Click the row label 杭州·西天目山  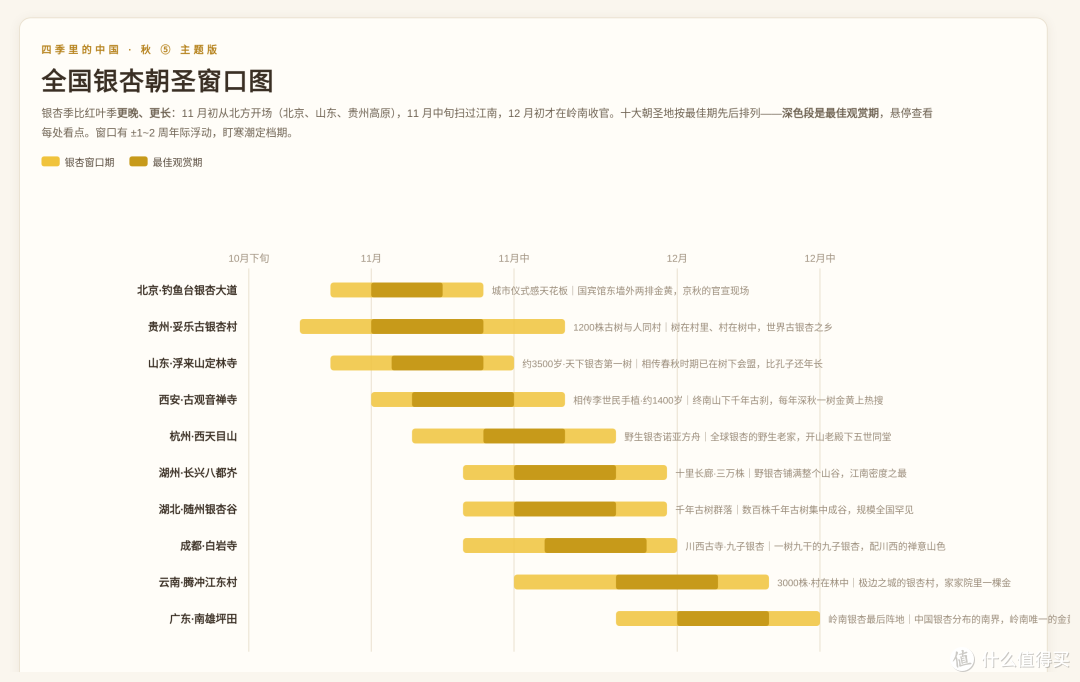click(x=203, y=436)
